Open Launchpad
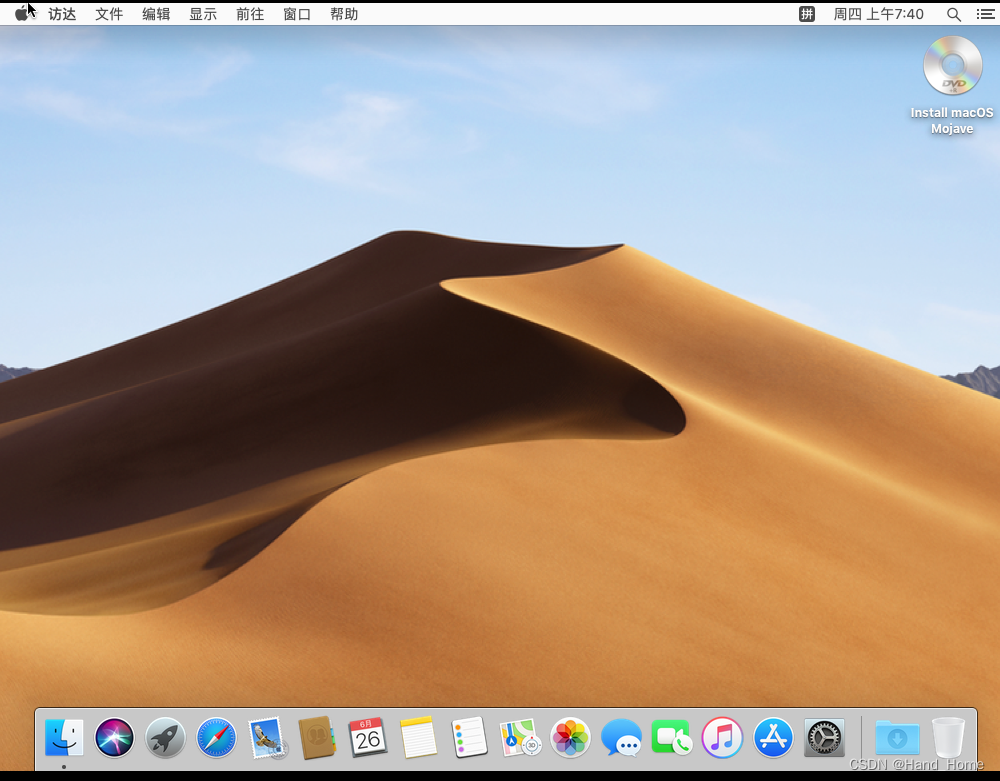Viewport: 1000px width, 781px height. (x=165, y=738)
